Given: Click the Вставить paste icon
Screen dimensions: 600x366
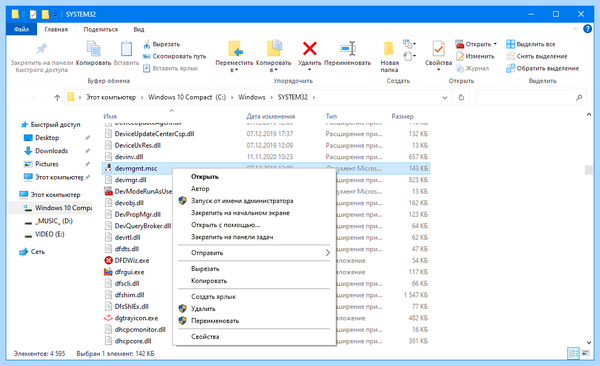Looking at the screenshot, I should click(x=126, y=49).
